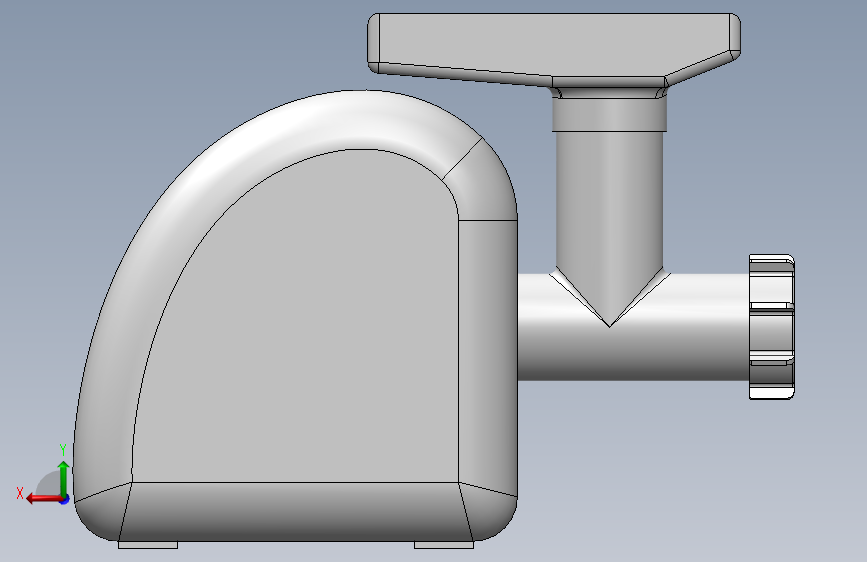The image size is (867, 562).
Task: Select the ribbed ring nut at the barrel end
Action: coord(772,327)
